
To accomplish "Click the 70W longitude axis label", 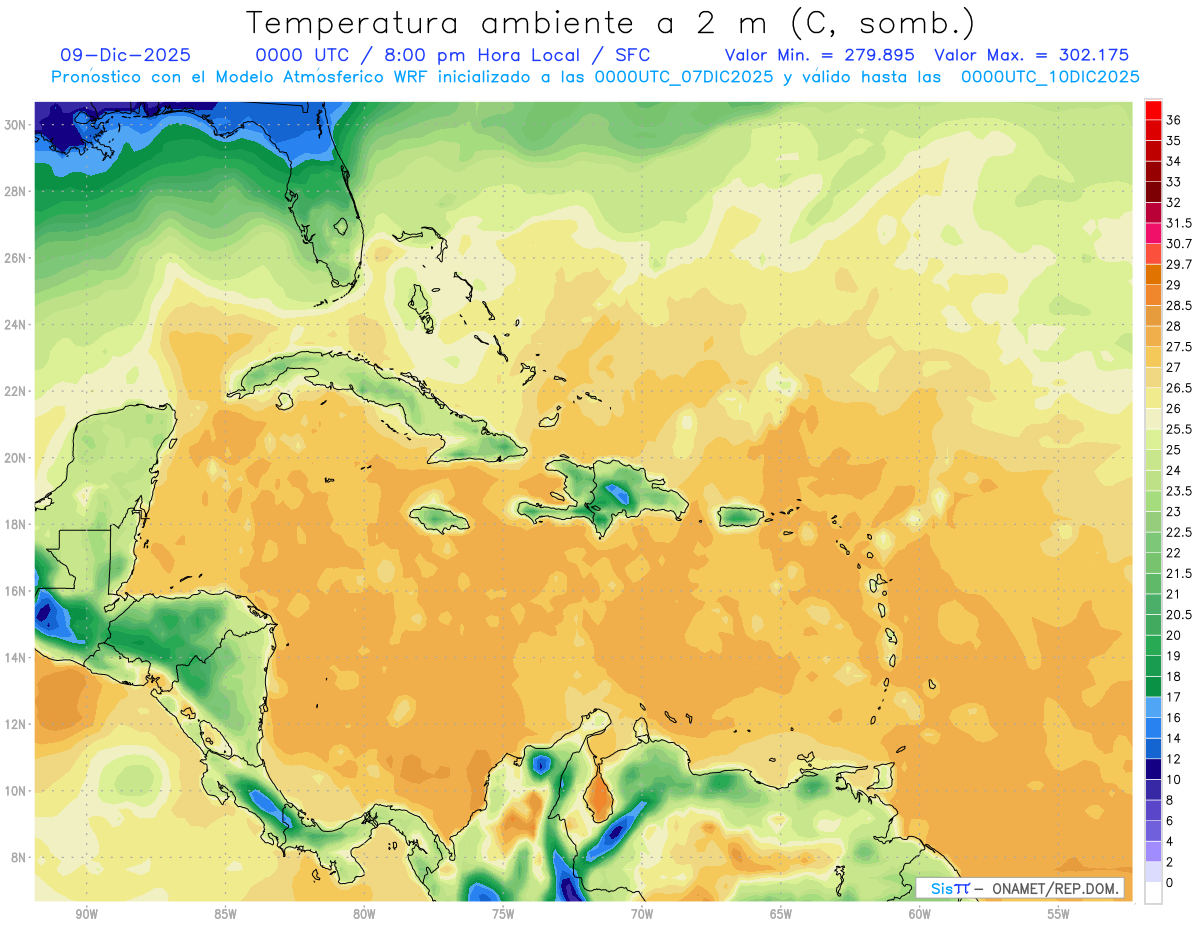I will 642,914.
